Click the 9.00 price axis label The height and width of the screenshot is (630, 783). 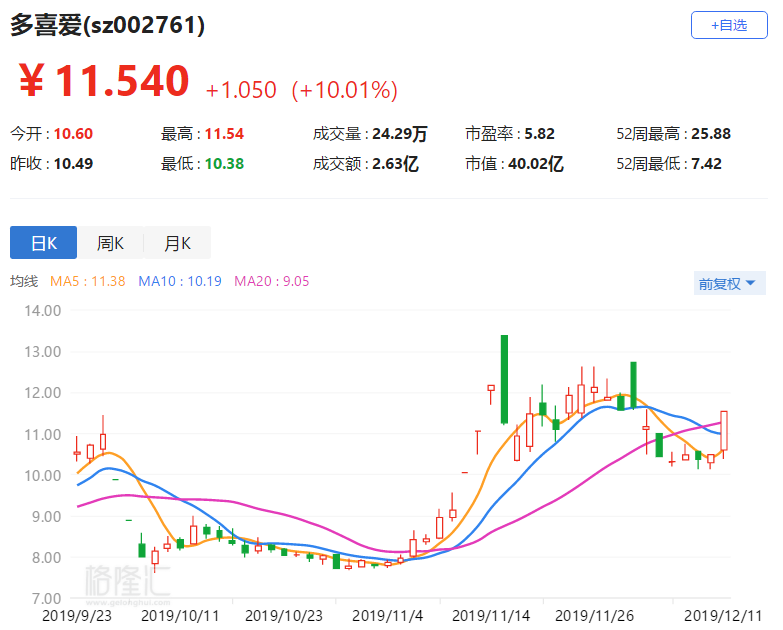point(46,516)
